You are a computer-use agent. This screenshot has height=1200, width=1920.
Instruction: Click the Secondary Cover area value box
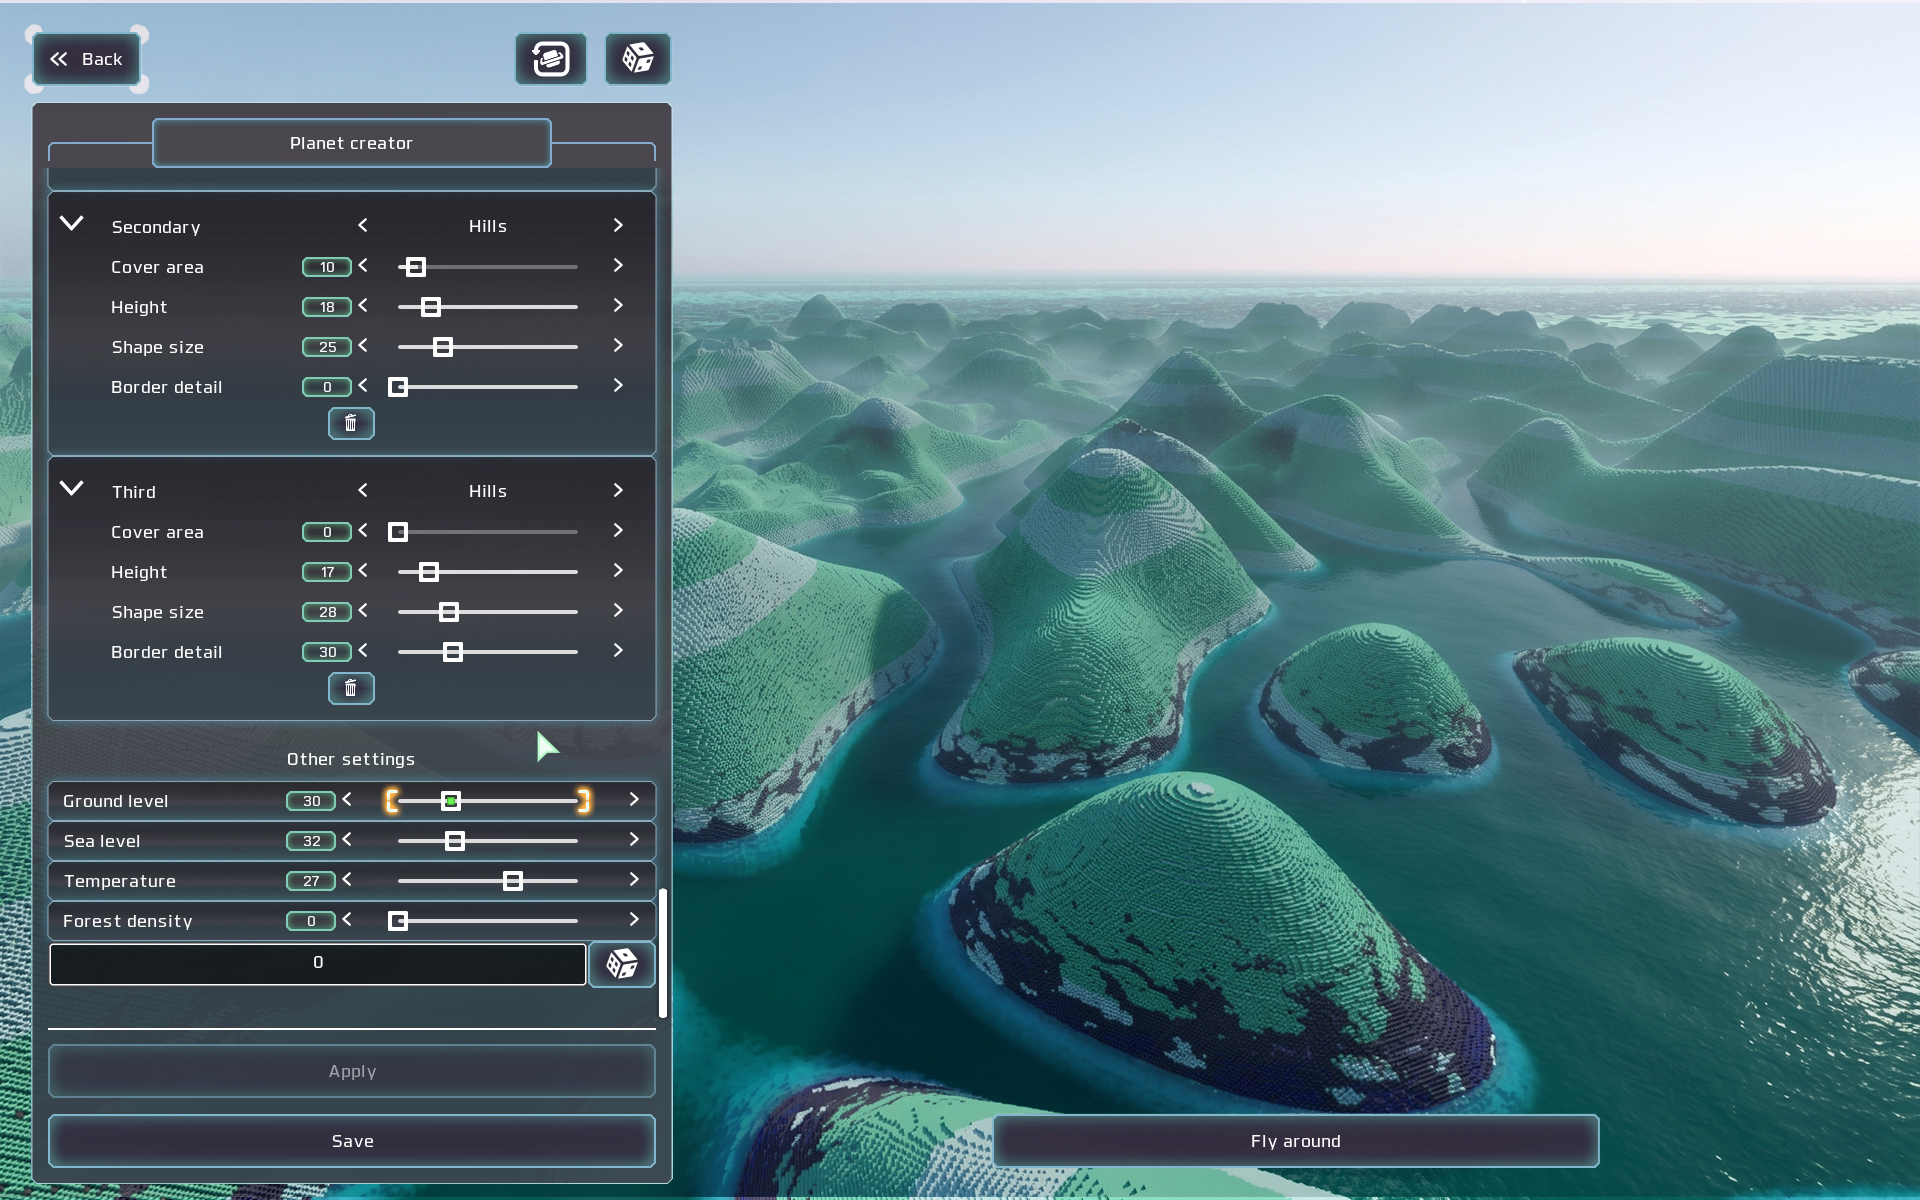point(327,267)
